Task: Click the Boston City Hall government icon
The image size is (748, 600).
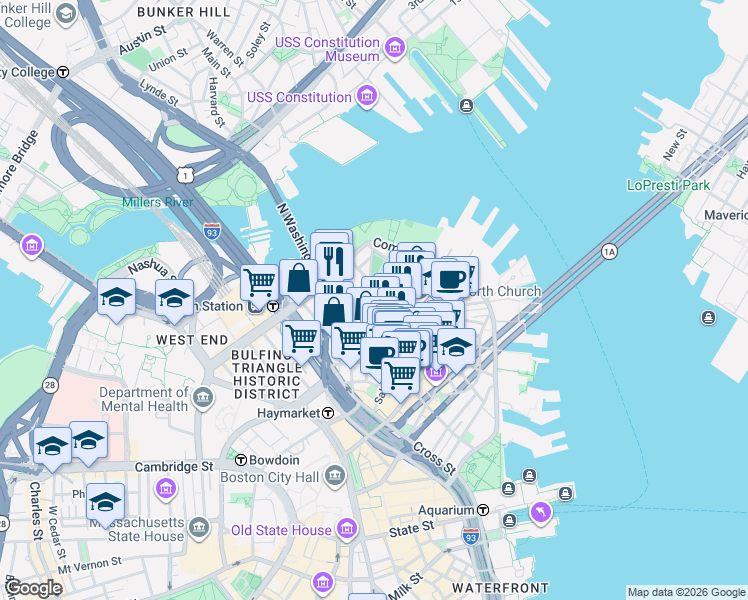Action: [x=335, y=476]
